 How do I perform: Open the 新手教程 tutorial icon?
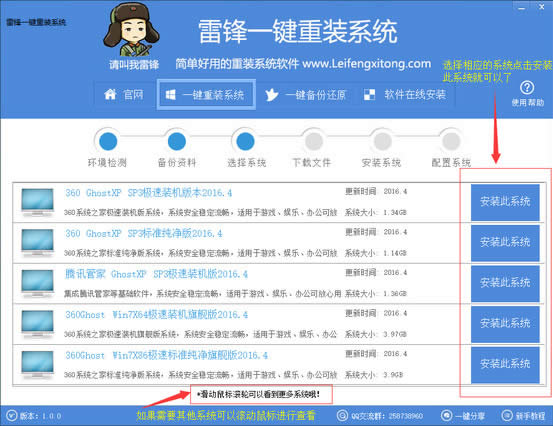pos(507,415)
